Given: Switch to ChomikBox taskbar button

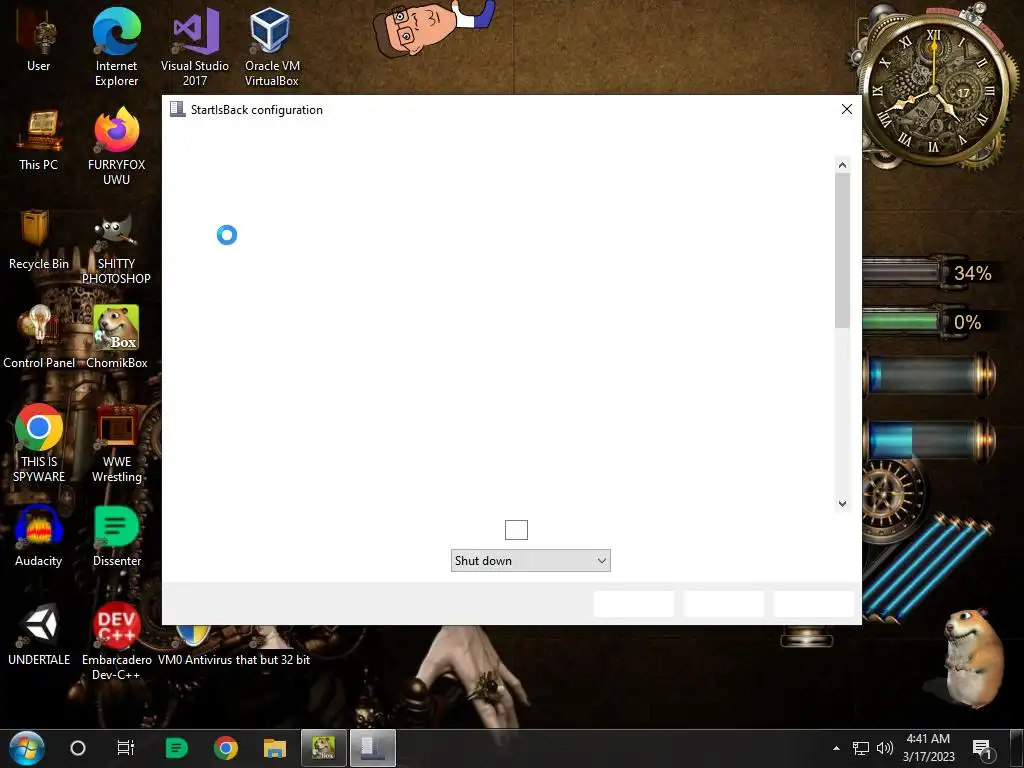Looking at the screenshot, I should pos(324,748).
